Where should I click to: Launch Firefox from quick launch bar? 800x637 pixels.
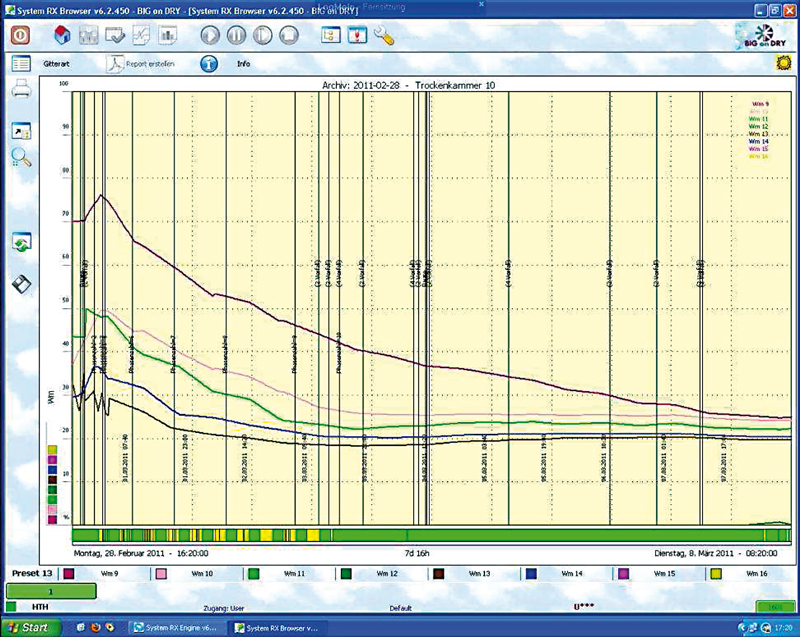[x=95, y=627]
